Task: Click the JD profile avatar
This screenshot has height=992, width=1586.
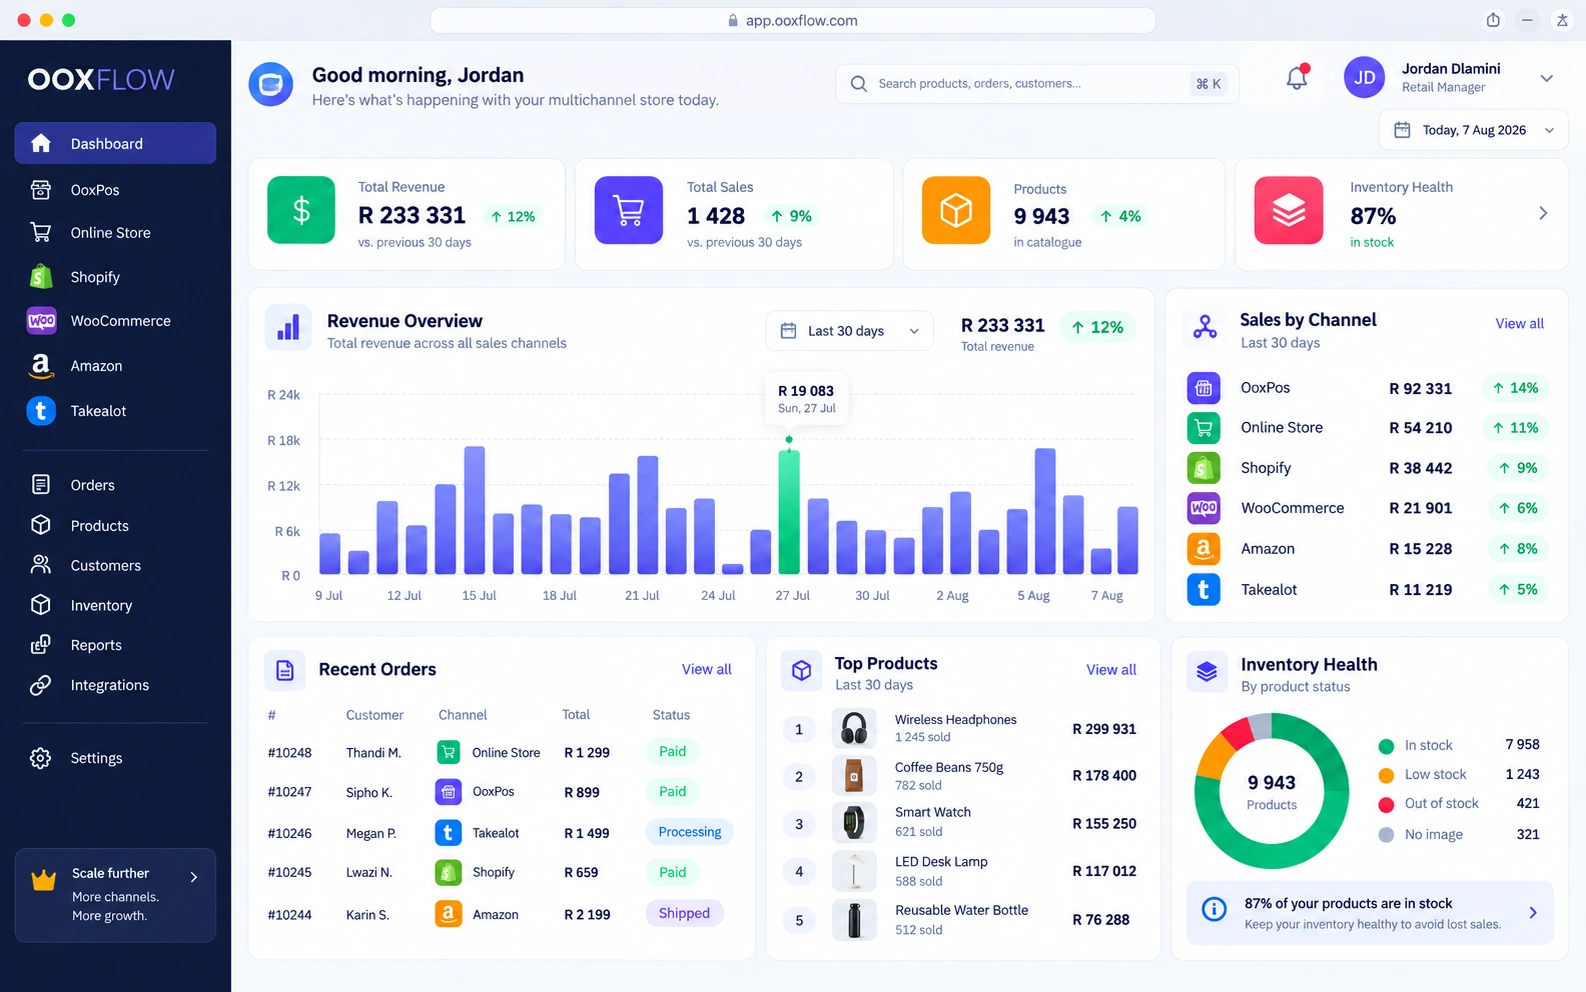Action: (x=1364, y=77)
